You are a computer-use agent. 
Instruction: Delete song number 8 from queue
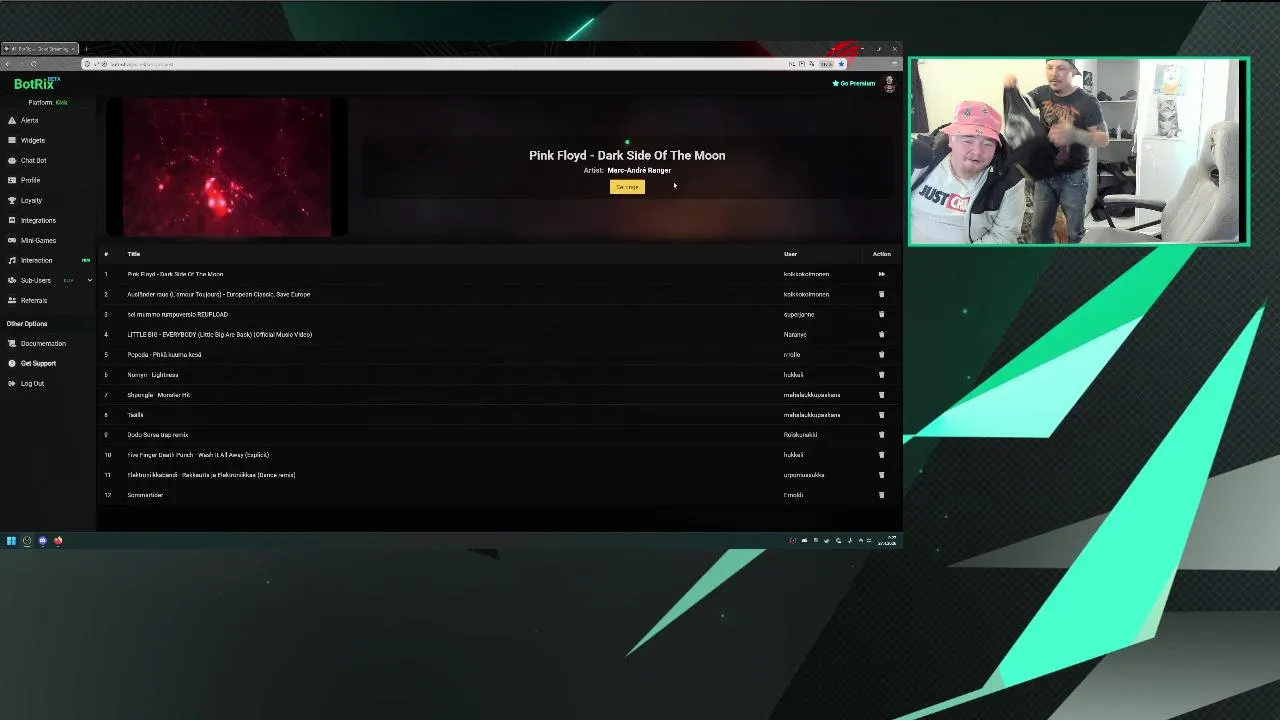click(x=881, y=414)
